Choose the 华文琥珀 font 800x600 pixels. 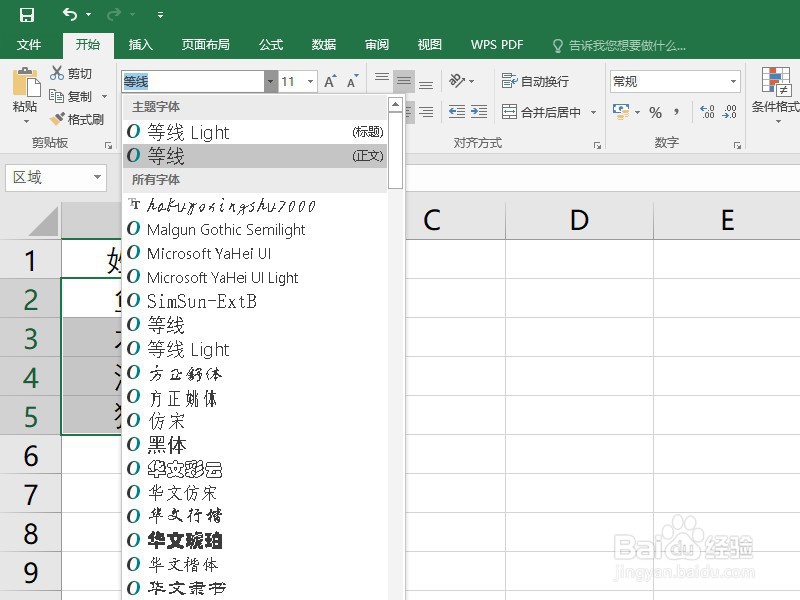click(255, 540)
